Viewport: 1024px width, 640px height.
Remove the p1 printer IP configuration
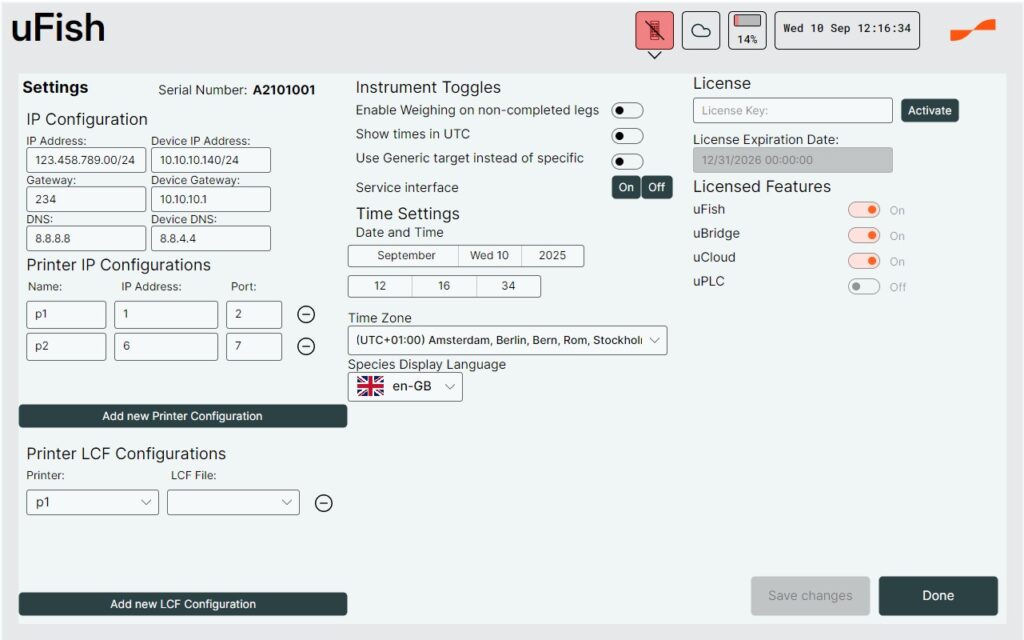click(x=307, y=315)
